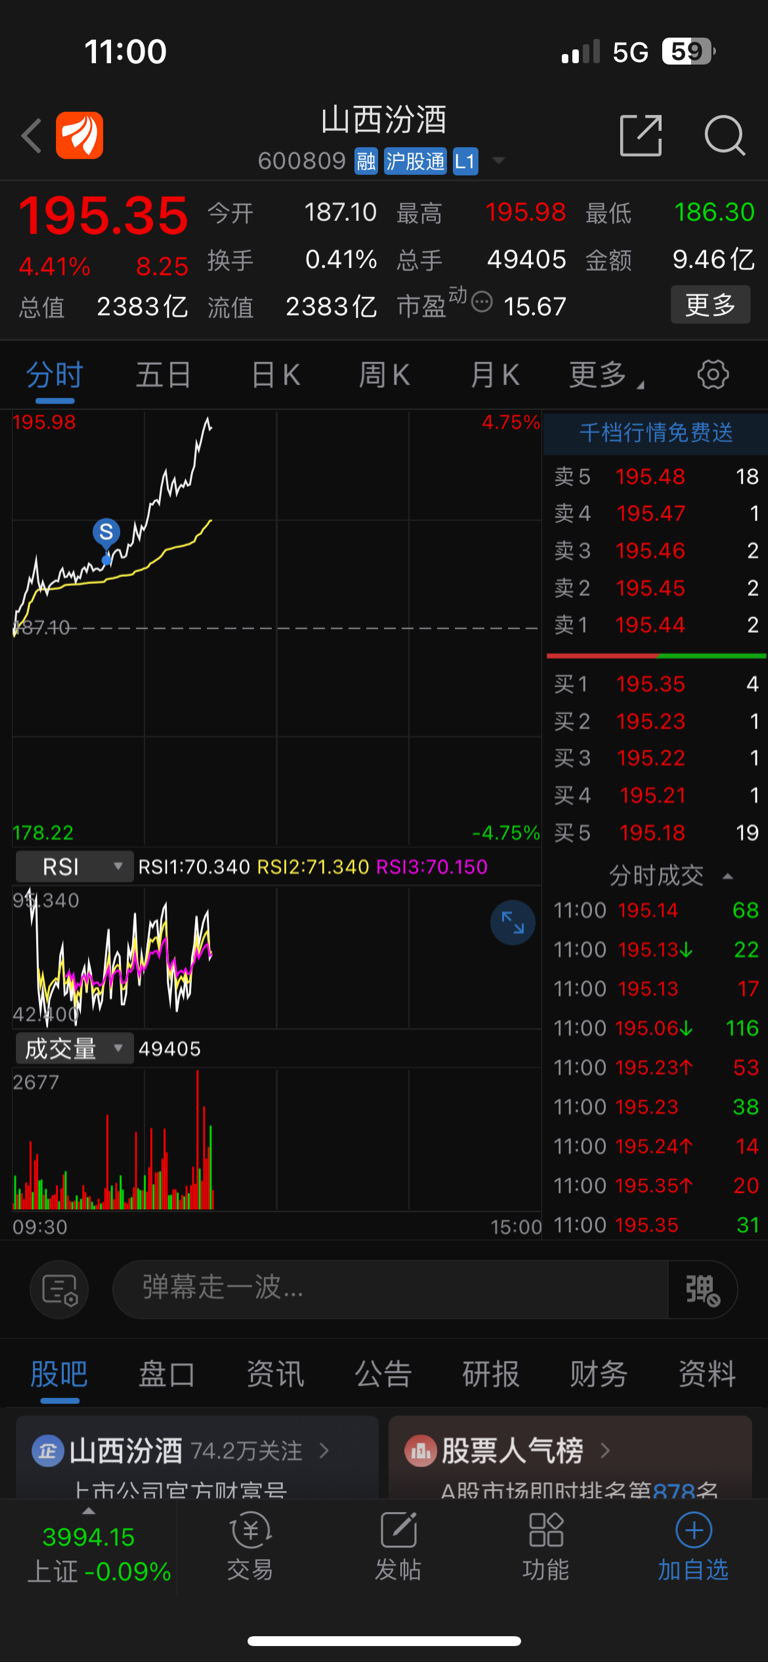Go back with the left arrow
768x1663 pixels.
coord(31,135)
